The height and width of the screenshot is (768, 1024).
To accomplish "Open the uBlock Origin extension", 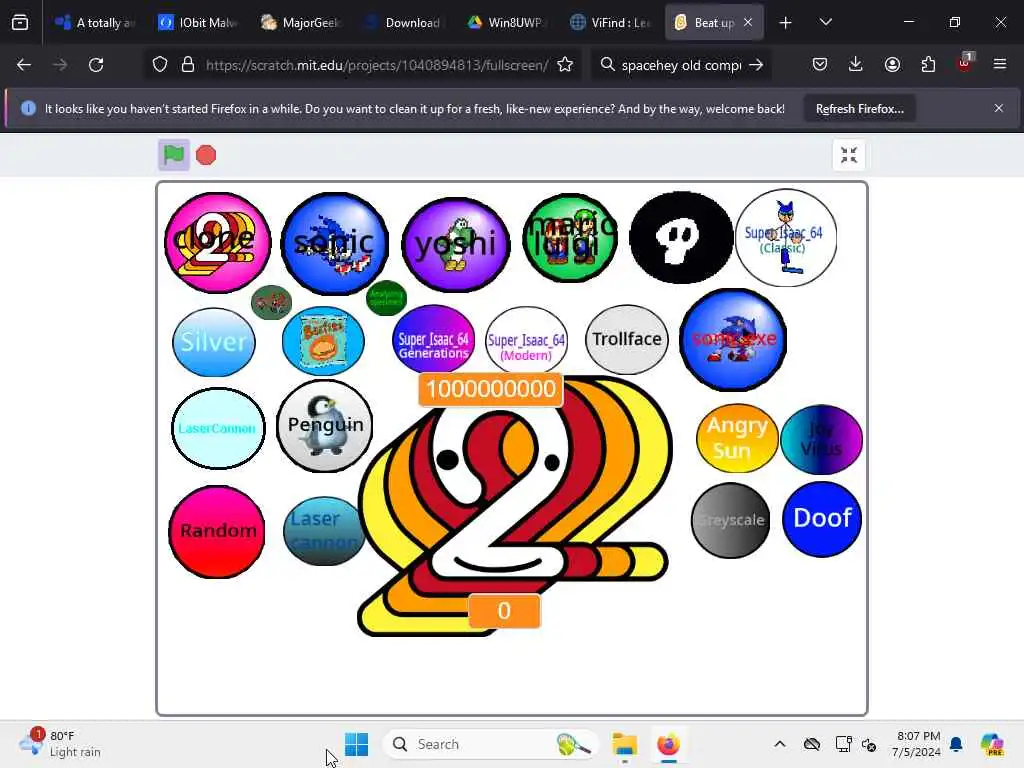I will pyautogui.click(x=964, y=64).
